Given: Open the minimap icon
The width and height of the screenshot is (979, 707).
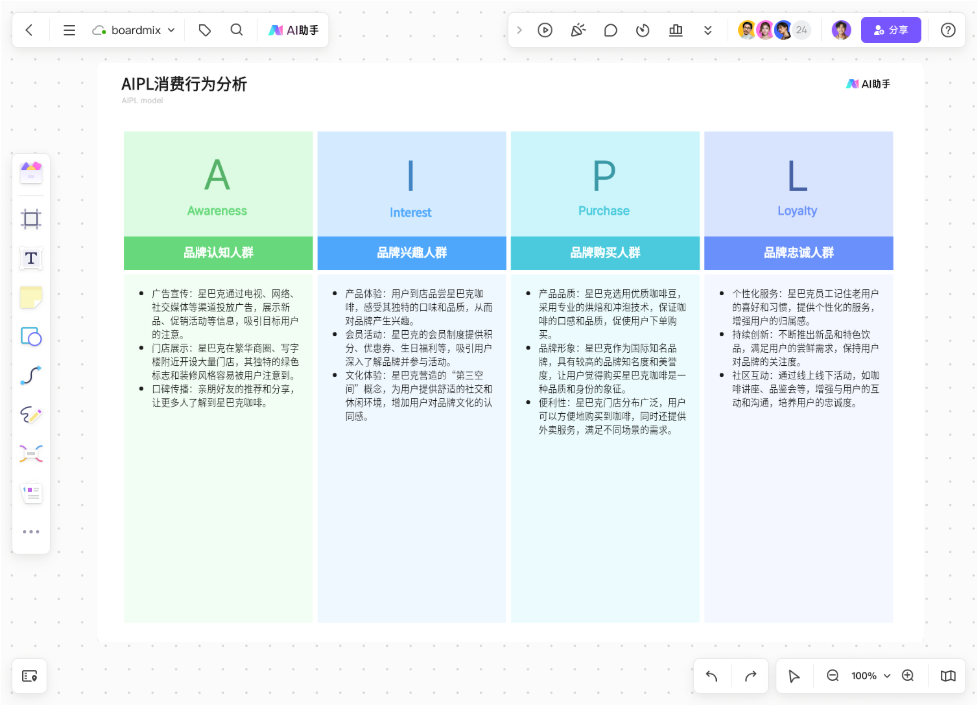Looking at the screenshot, I should [948, 676].
